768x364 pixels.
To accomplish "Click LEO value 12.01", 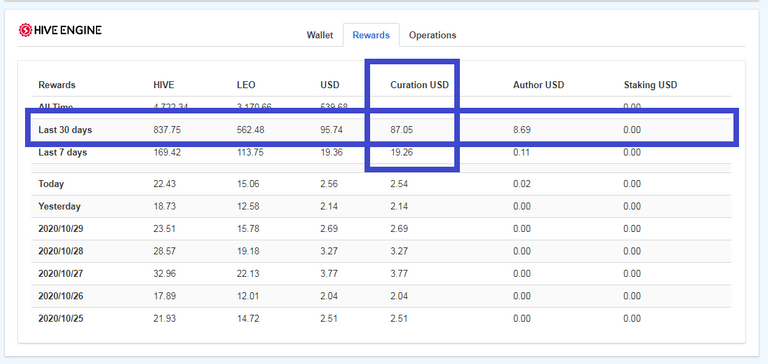I will point(248,296).
